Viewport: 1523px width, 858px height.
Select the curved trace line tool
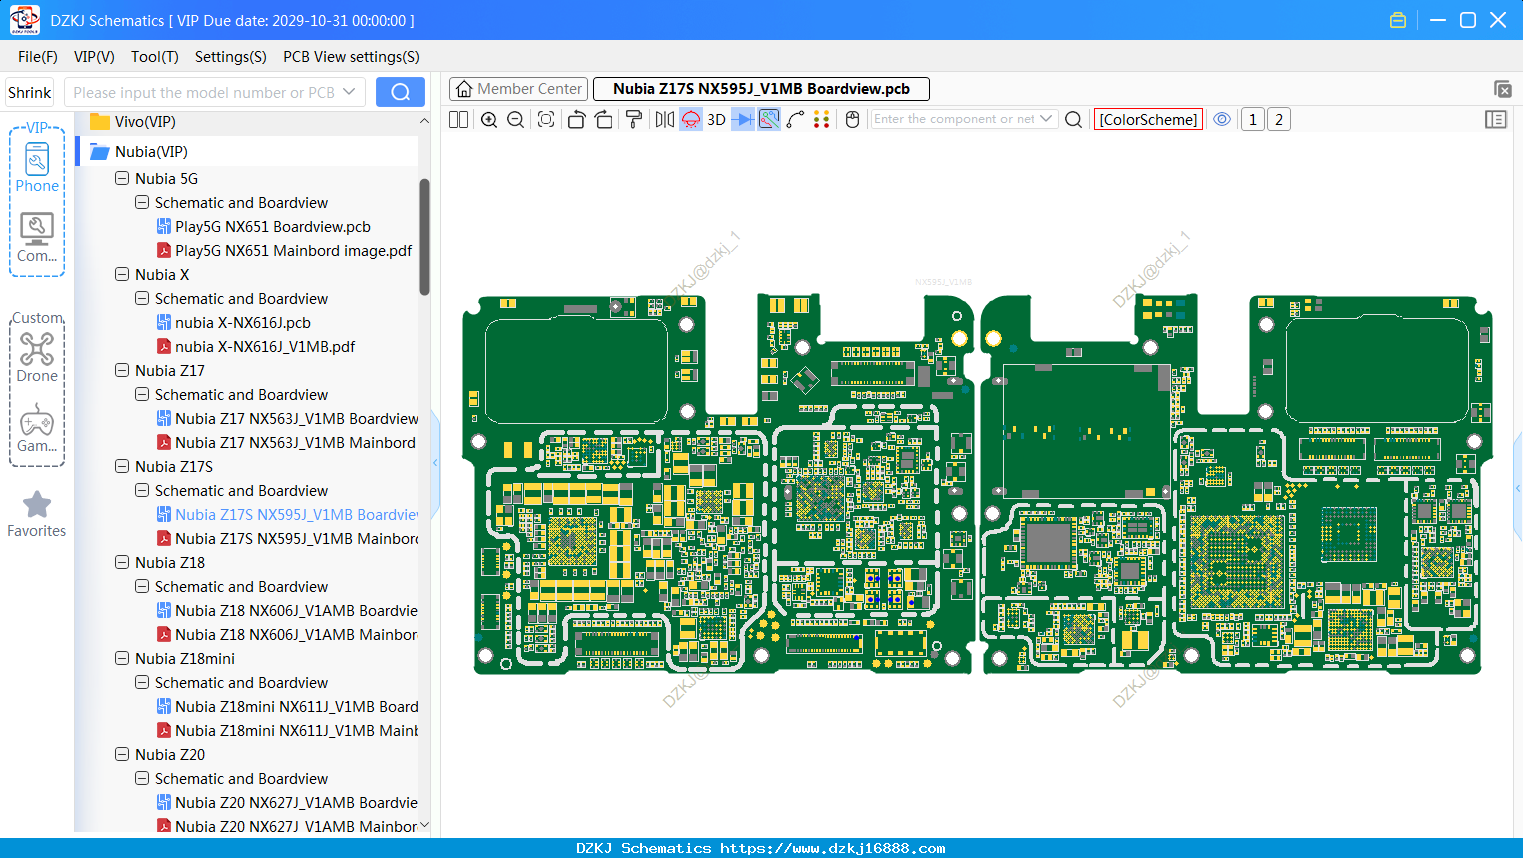pyautogui.click(x=795, y=119)
